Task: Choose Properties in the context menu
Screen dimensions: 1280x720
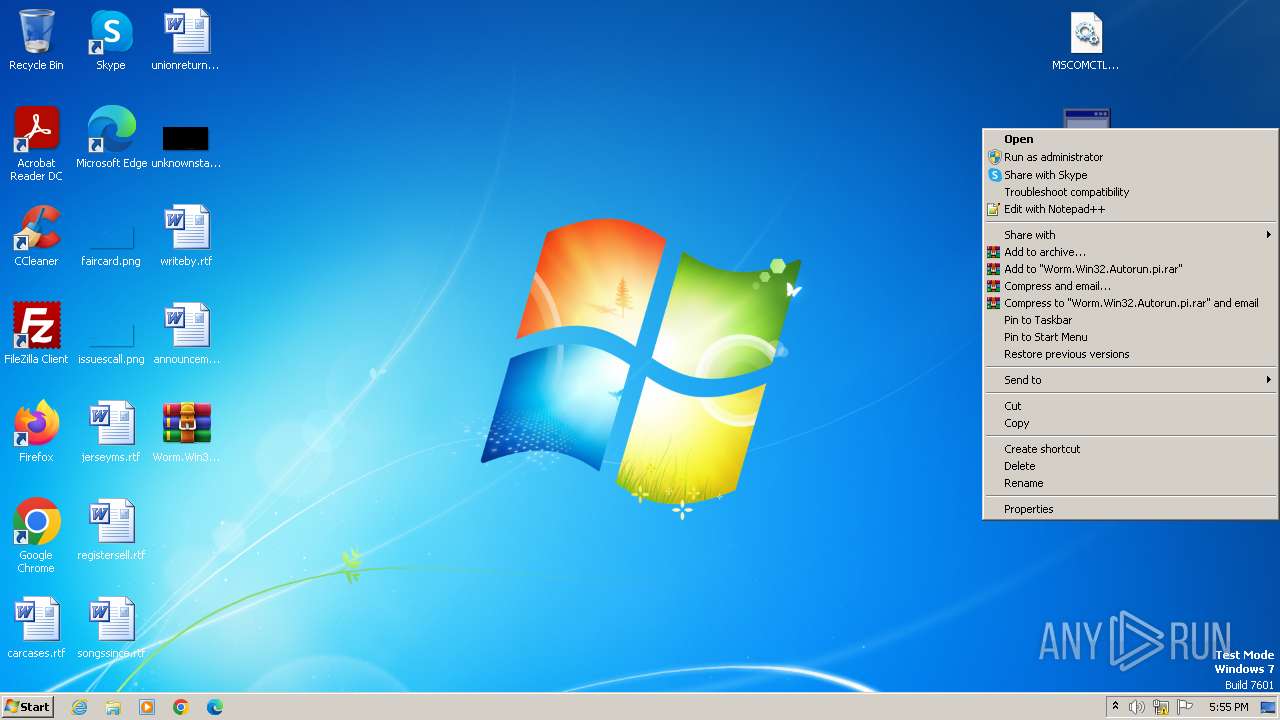Action: tap(1130, 509)
